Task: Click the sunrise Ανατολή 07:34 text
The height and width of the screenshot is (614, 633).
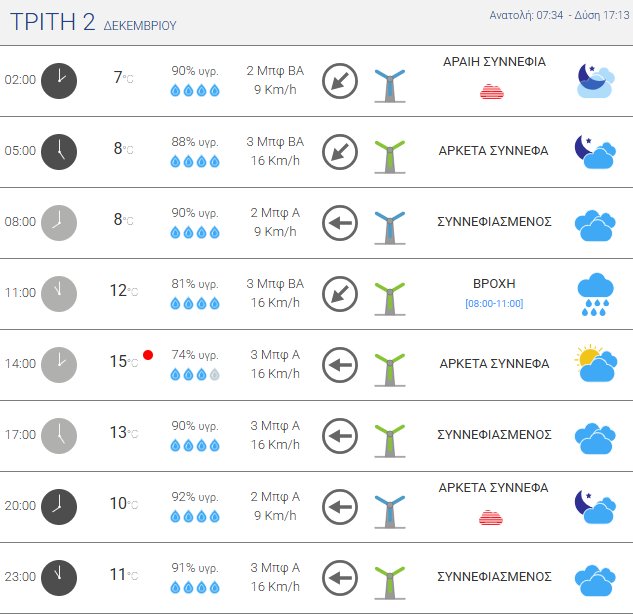Action: [526, 15]
